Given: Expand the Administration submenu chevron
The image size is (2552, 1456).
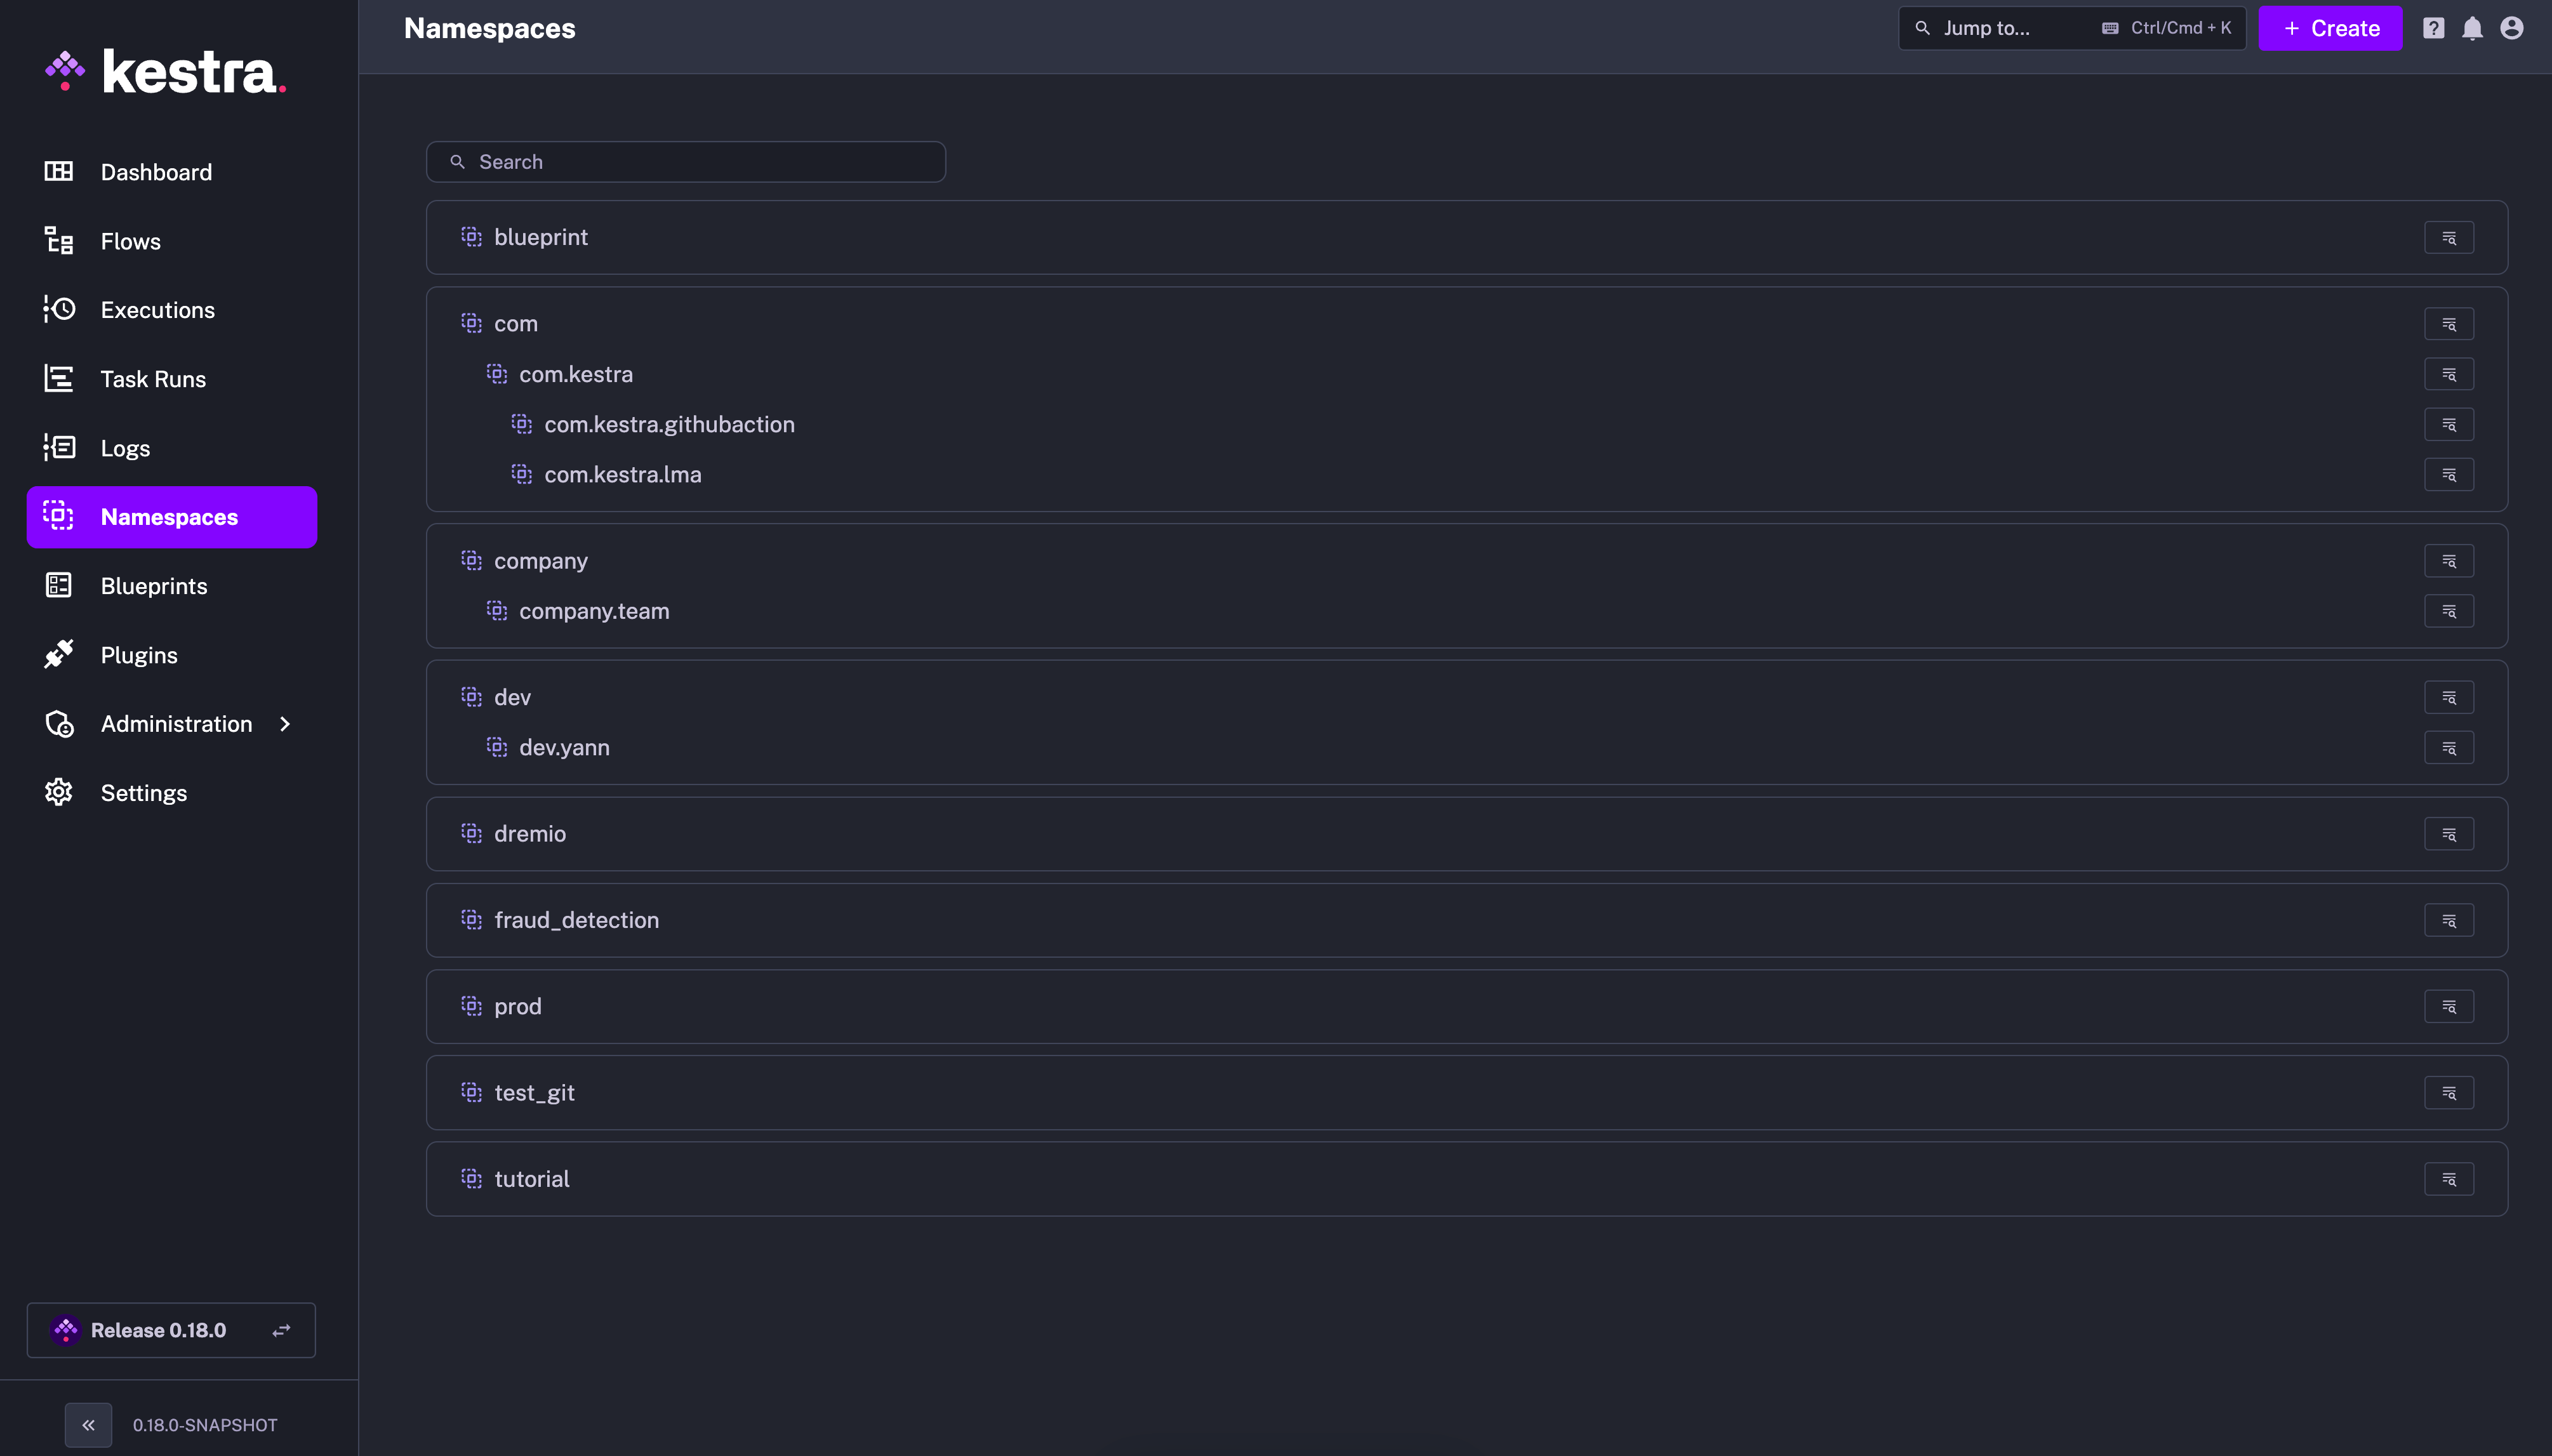Looking at the screenshot, I should 285,724.
